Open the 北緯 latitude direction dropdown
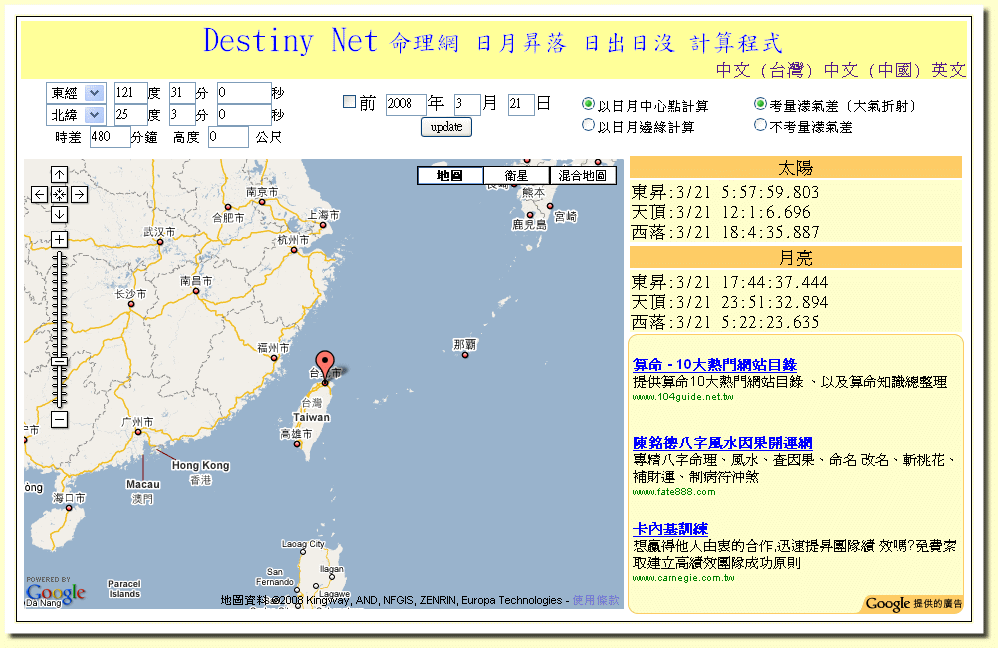998x648 pixels. click(76, 115)
